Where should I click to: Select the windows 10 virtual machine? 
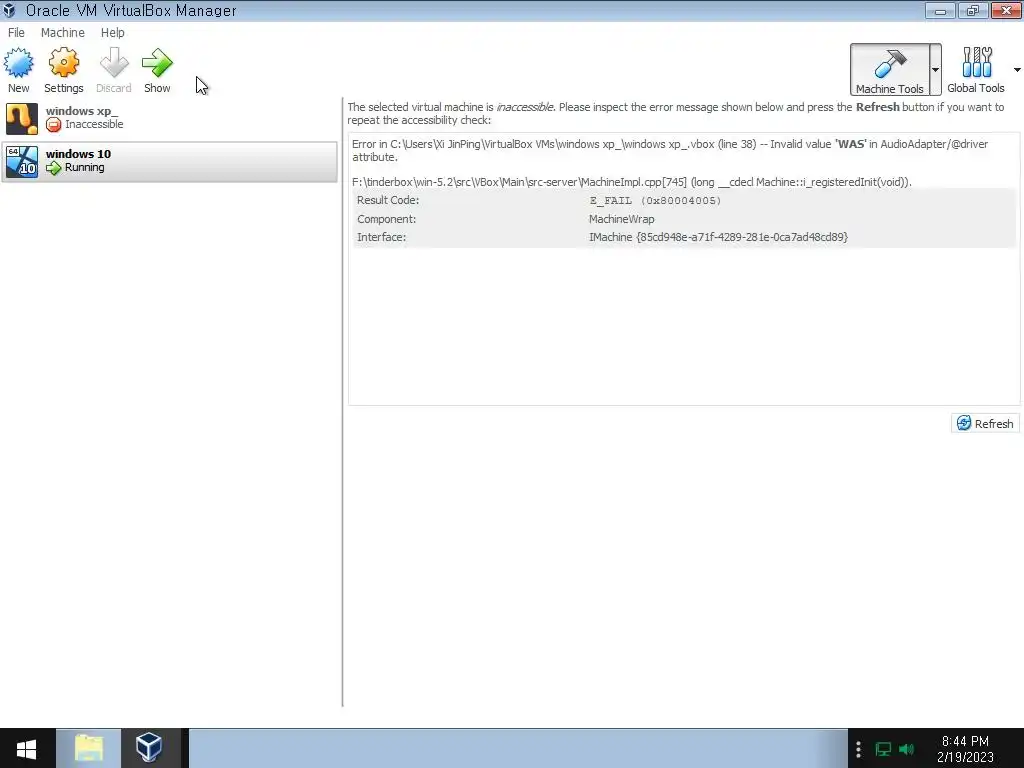pos(170,161)
